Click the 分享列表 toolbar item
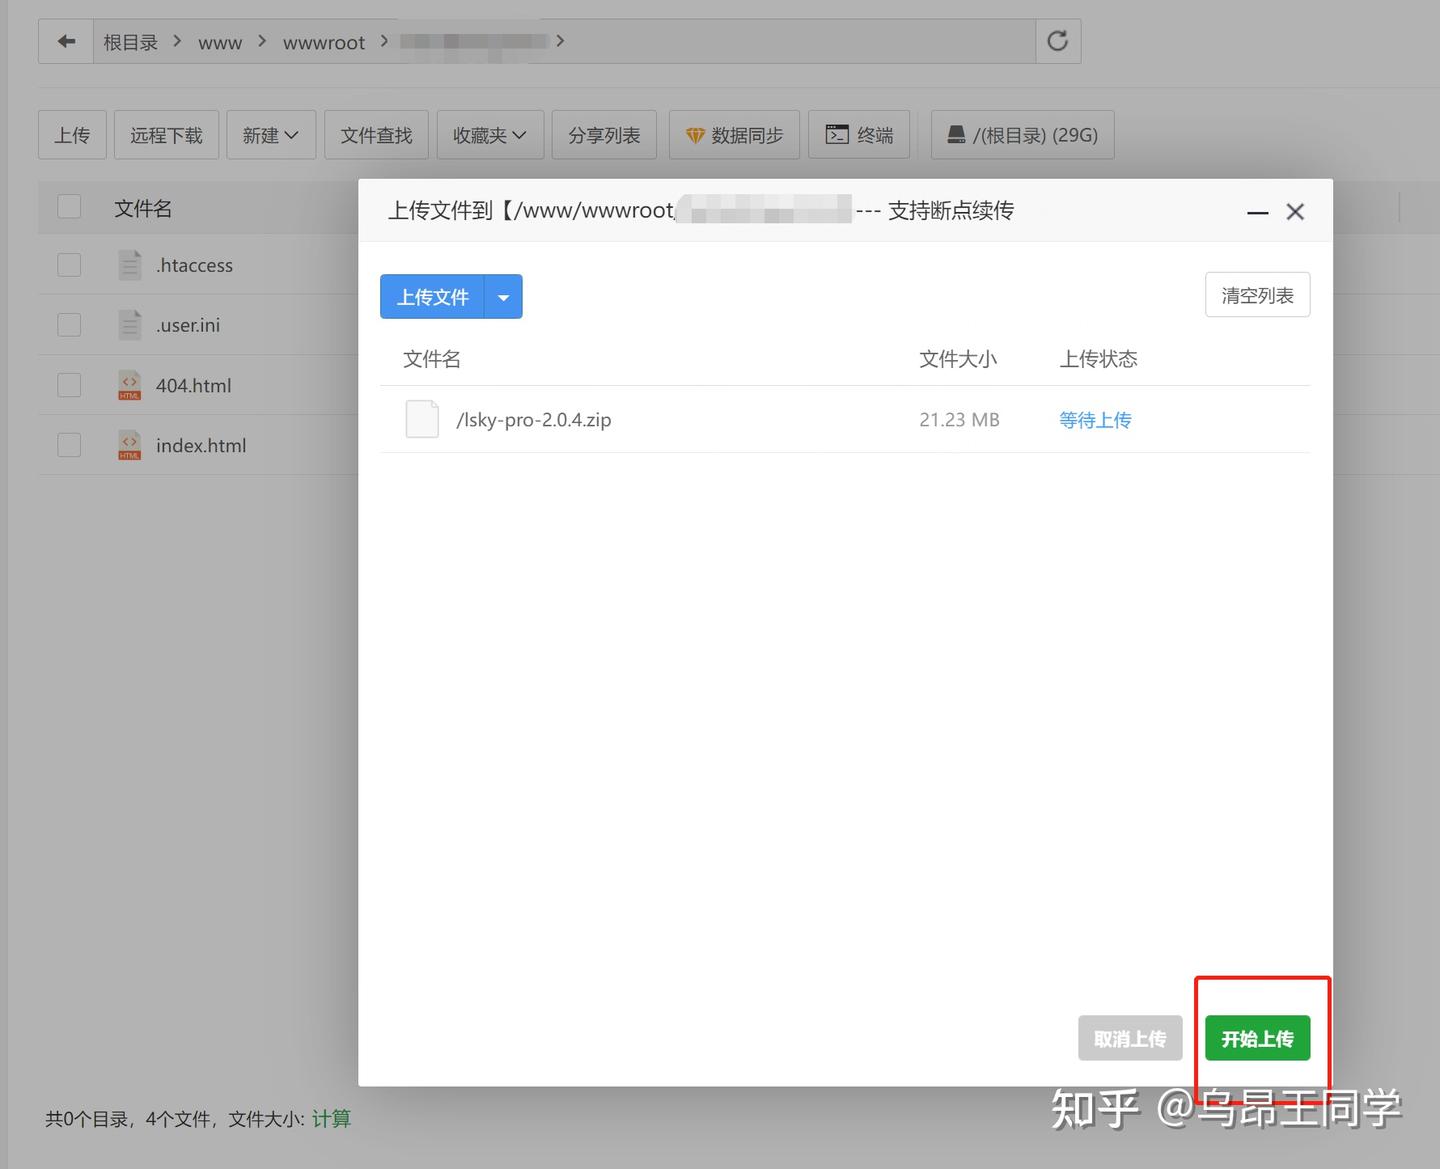This screenshot has height=1169, width=1440. tap(603, 134)
